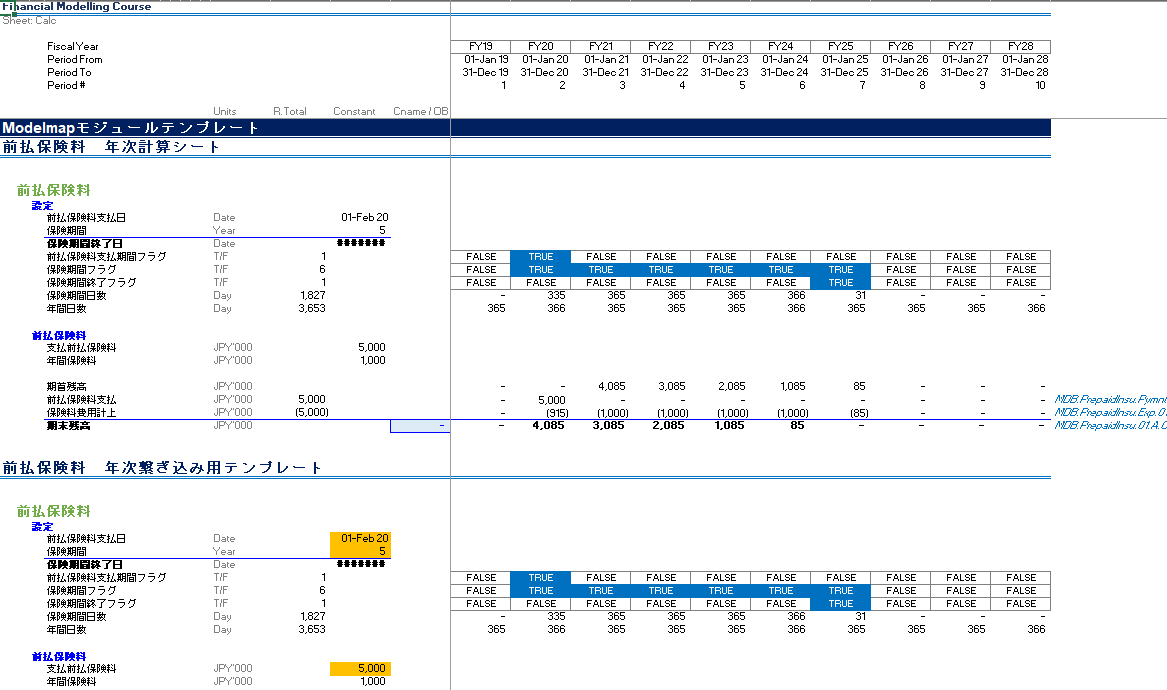Click the Constant column header
Screen dimensions: 1167x690
[354, 112]
